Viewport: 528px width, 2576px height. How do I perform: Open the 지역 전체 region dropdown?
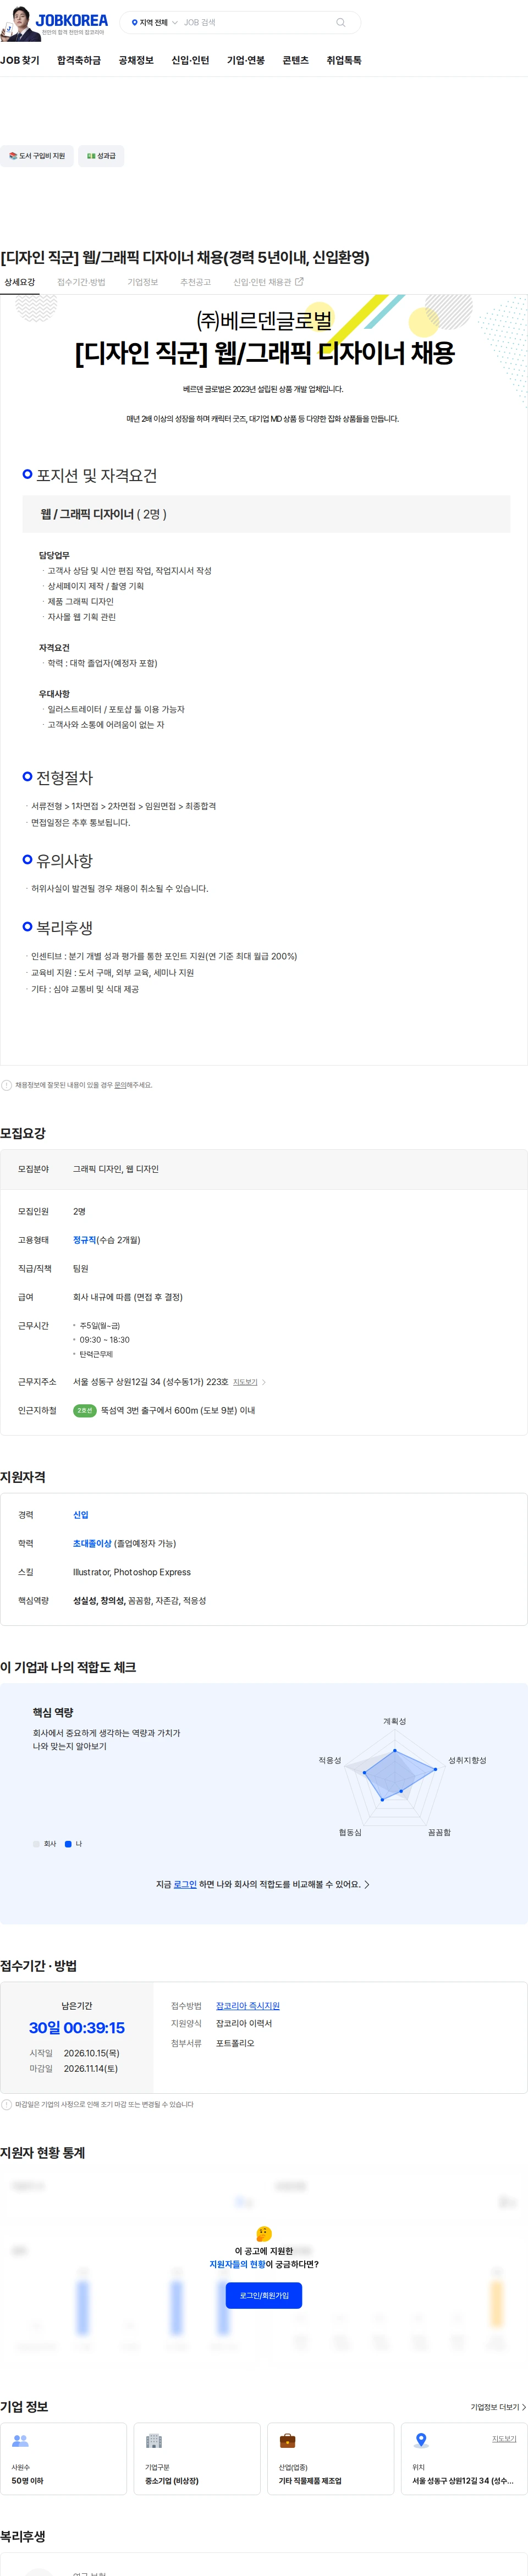coord(155,22)
